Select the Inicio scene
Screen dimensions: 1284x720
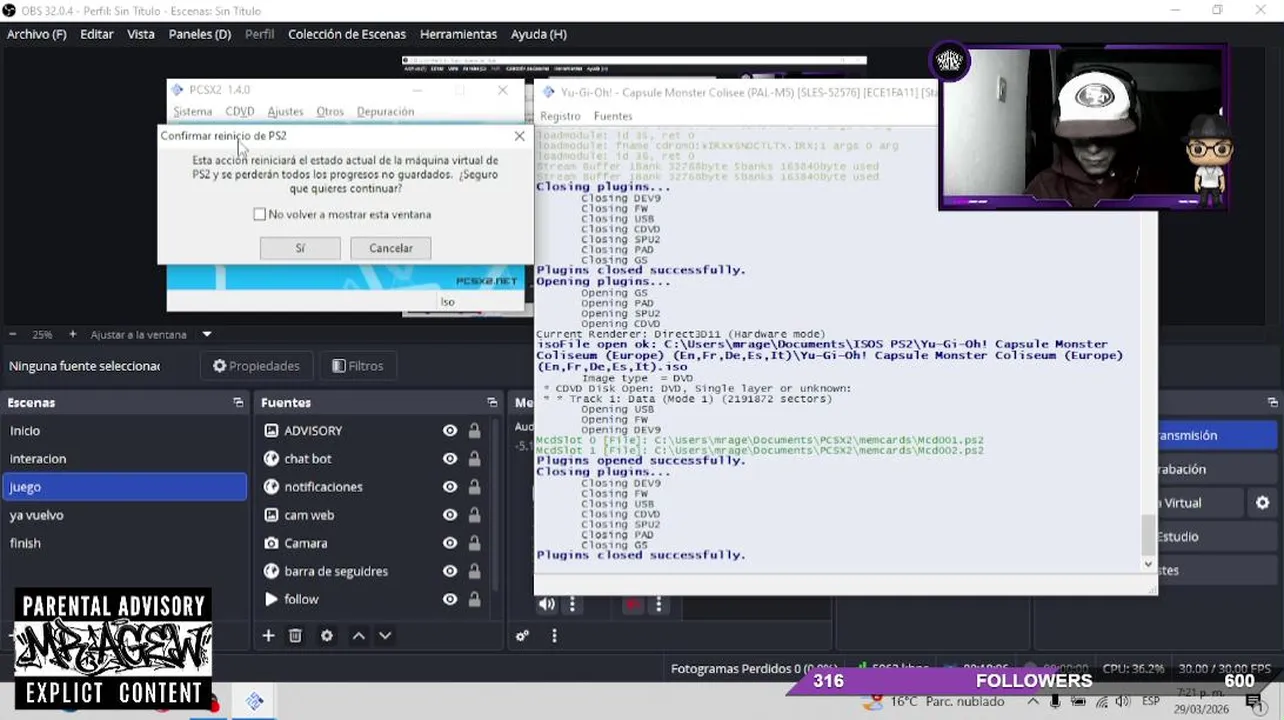(x=124, y=430)
